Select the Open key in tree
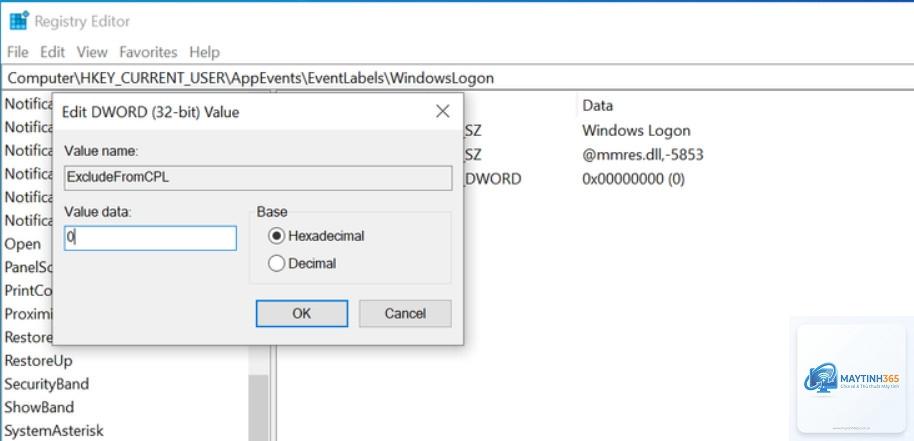The width and height of the screenshot is (914, 441). [23, 244]
